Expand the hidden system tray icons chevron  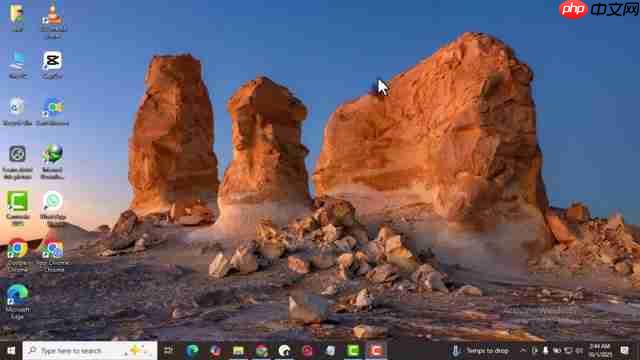[x=523, y=351]
